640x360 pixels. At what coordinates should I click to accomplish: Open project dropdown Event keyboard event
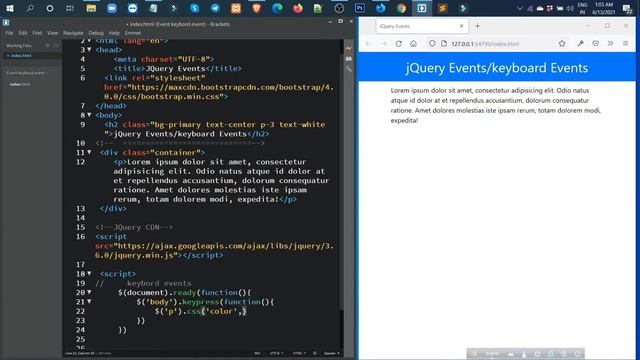click(27, 73)
